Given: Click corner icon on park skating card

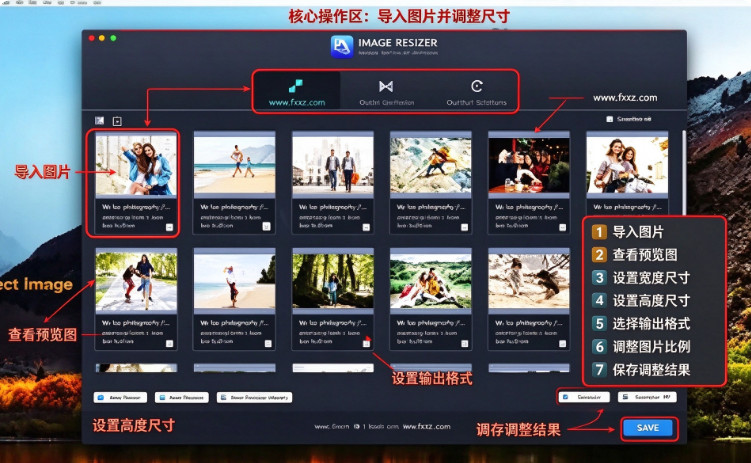Looking at the screenshot, I should [169, 344].
